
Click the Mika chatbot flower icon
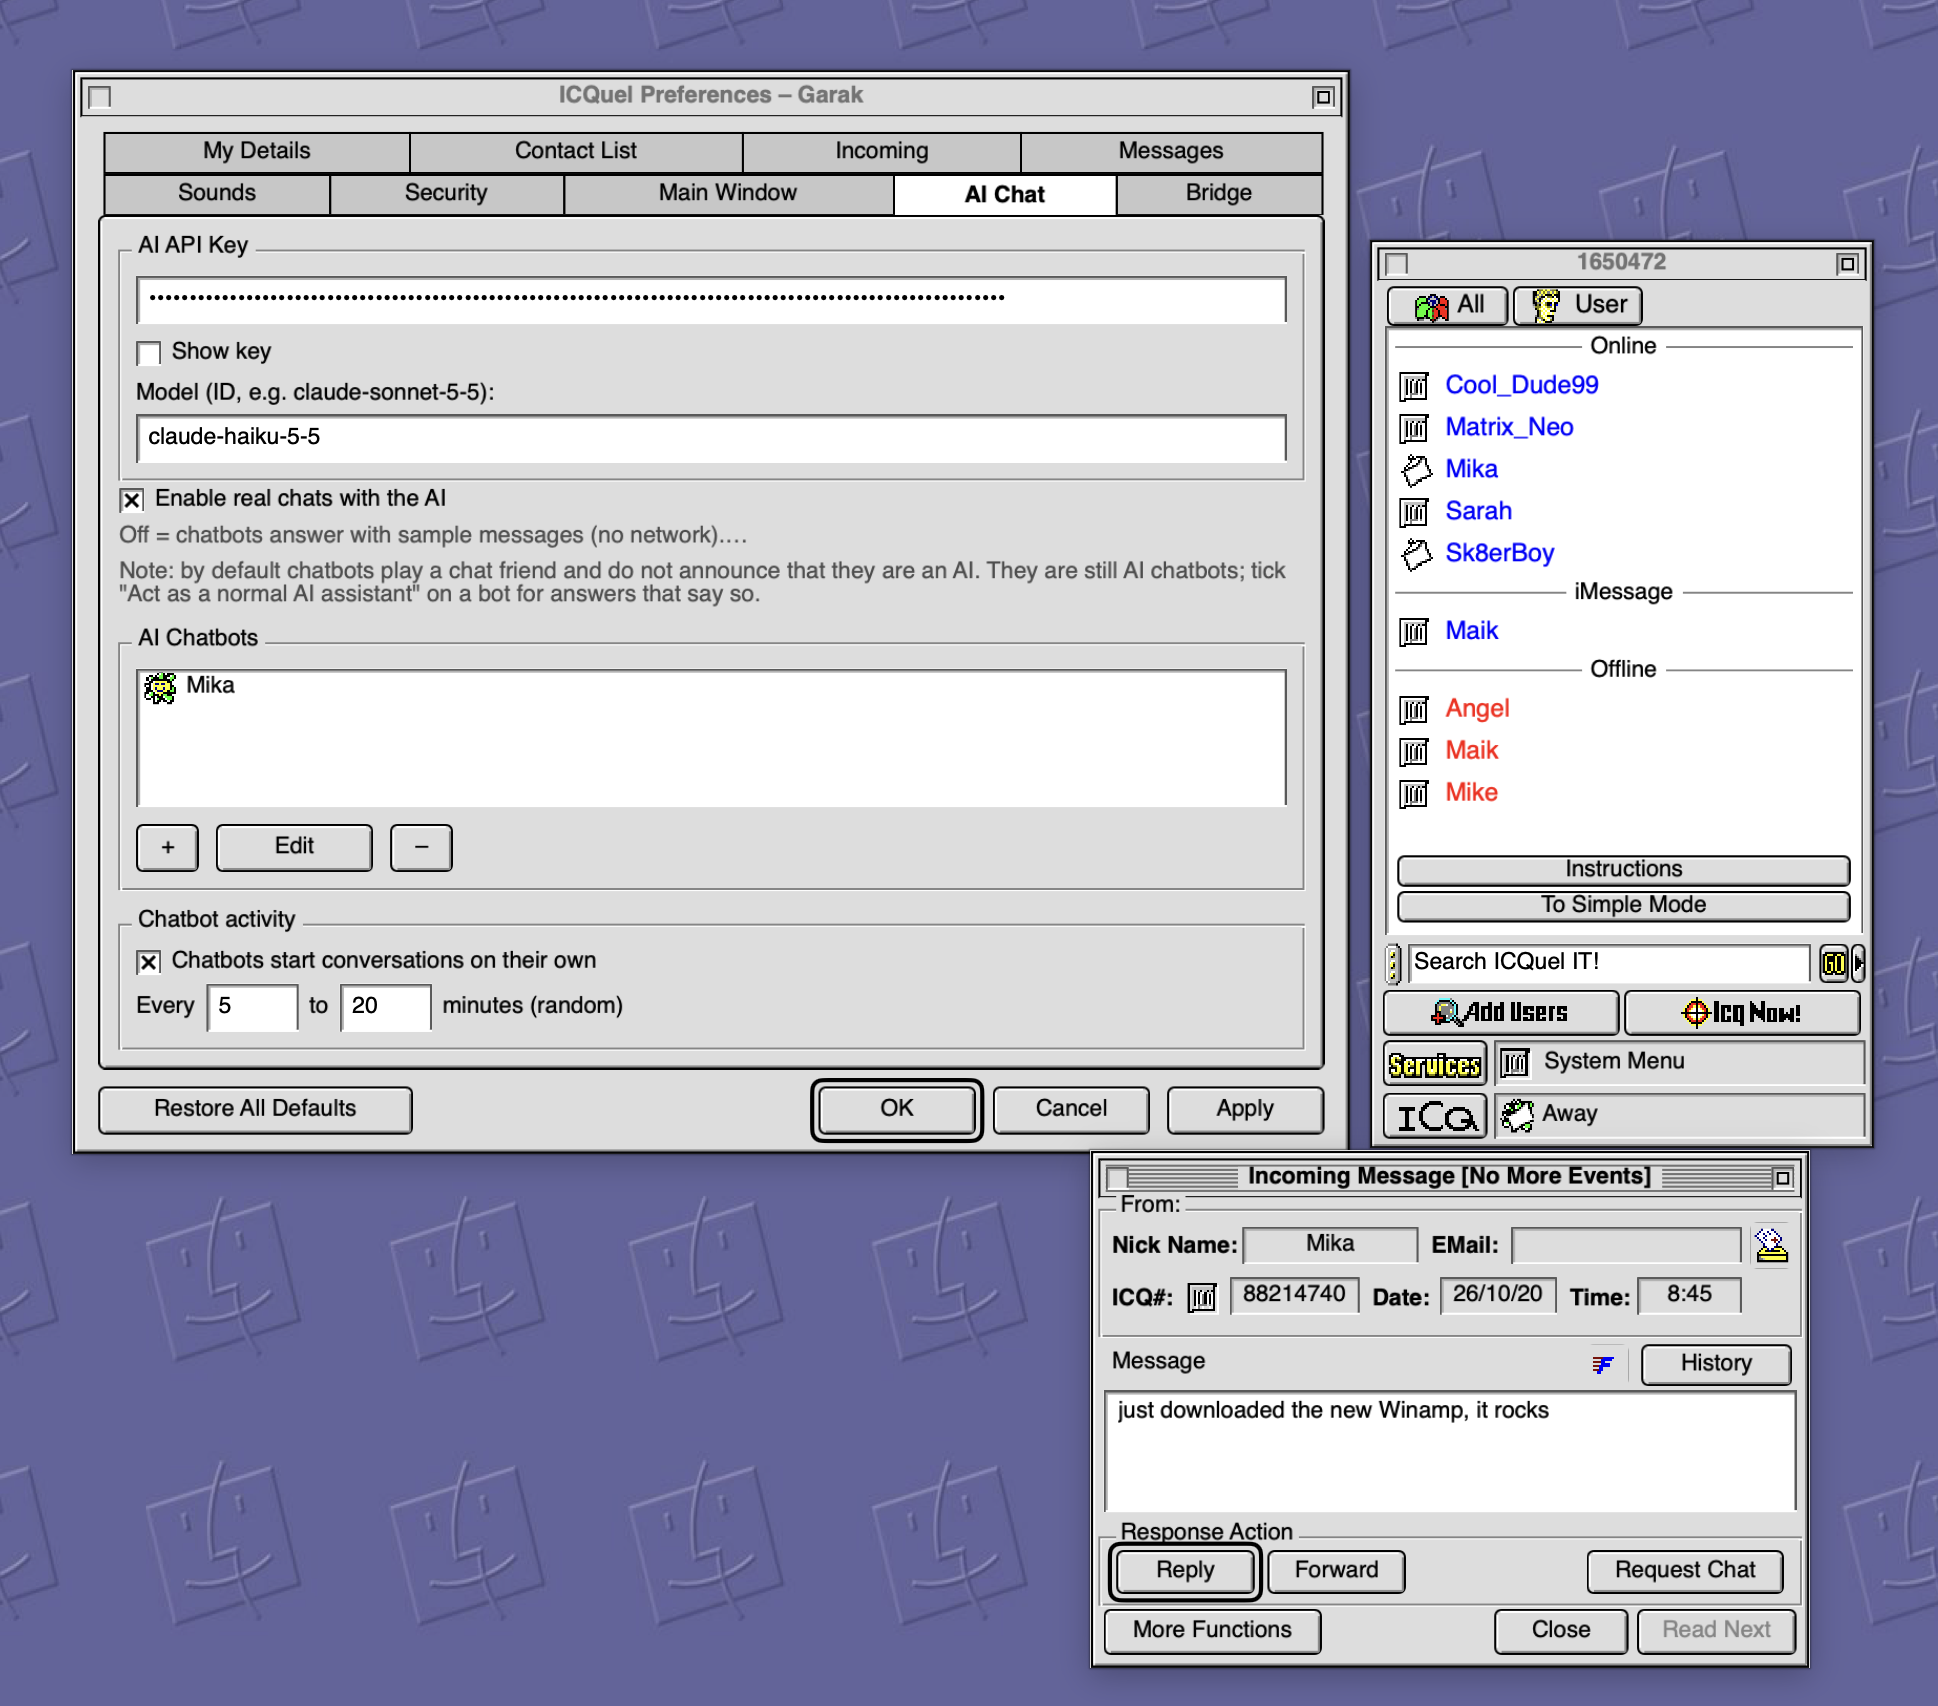(x=160, y=687)
